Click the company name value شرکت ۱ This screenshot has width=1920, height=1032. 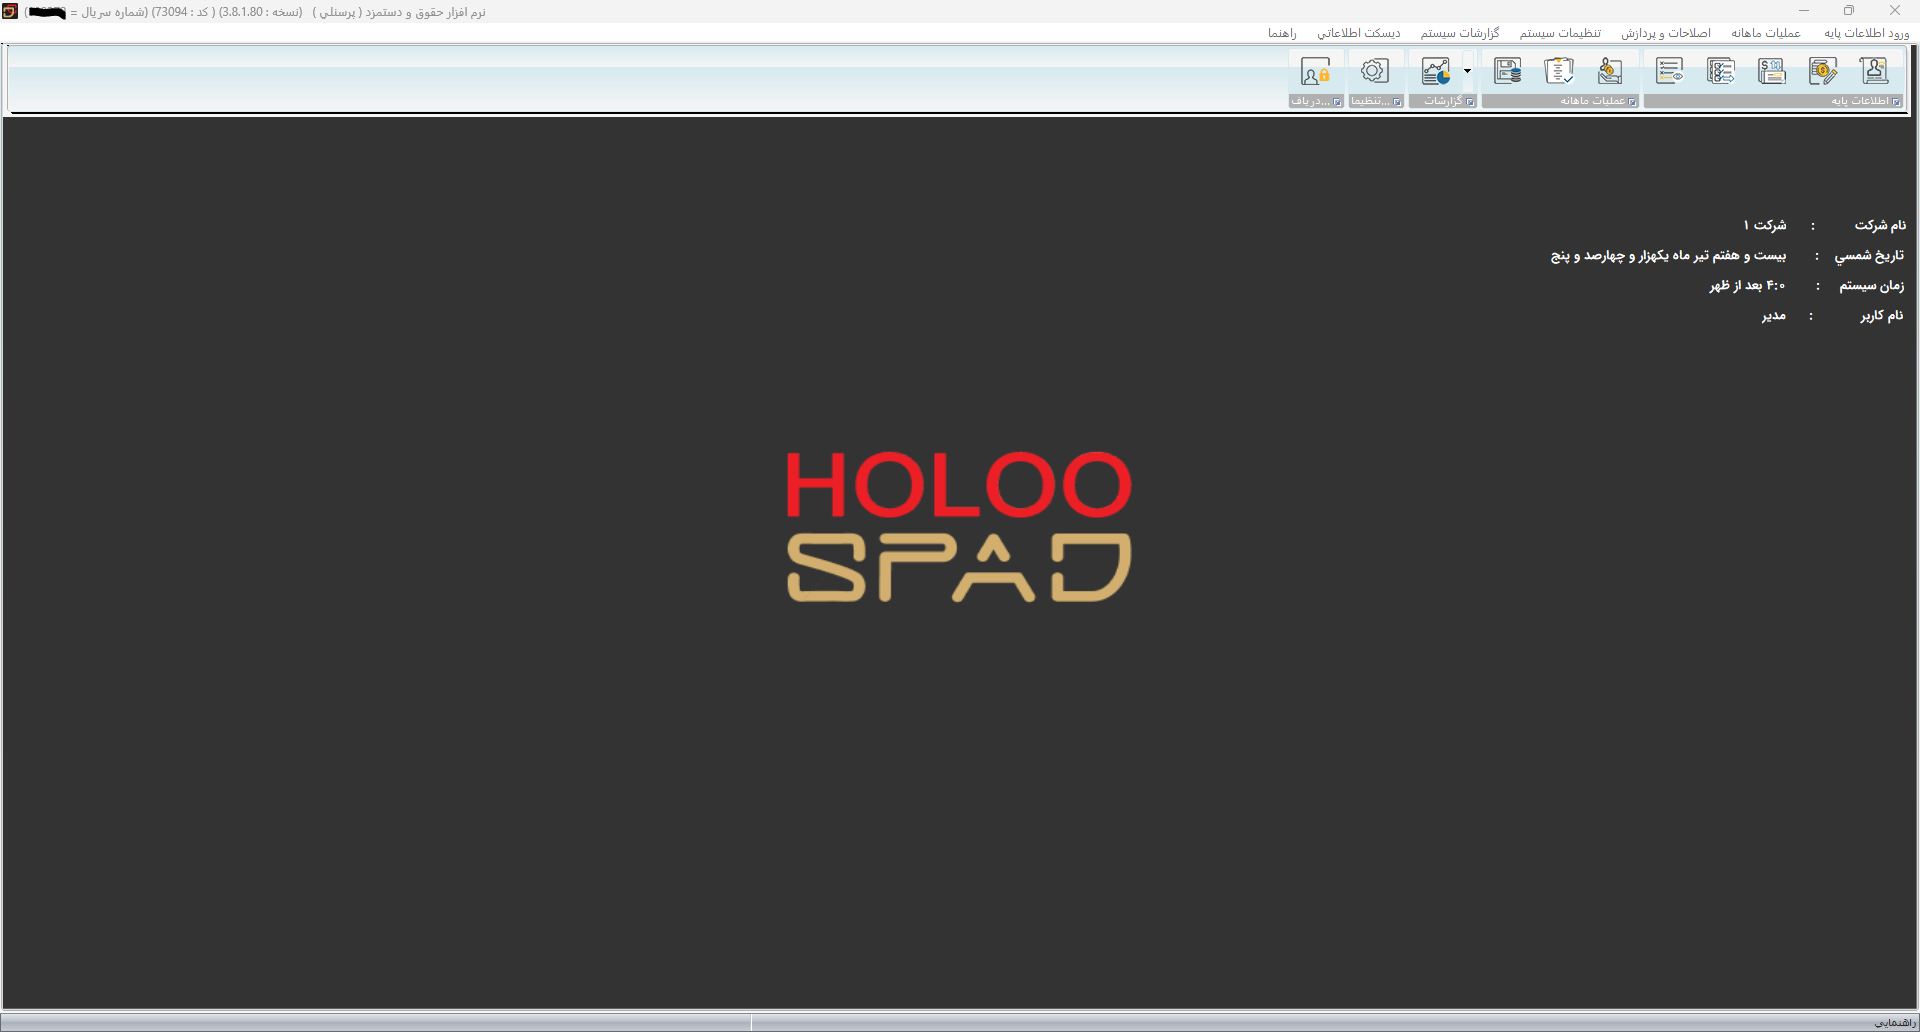1765,225
